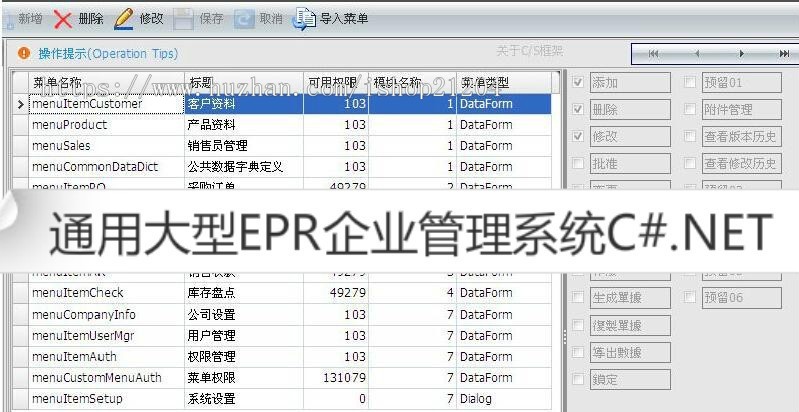Image resolution: width=799 pixels, height=412 pixels.
Task: Enable the 附件管理 checkbox
Action: pyautogui.click(x=689, y=109)
